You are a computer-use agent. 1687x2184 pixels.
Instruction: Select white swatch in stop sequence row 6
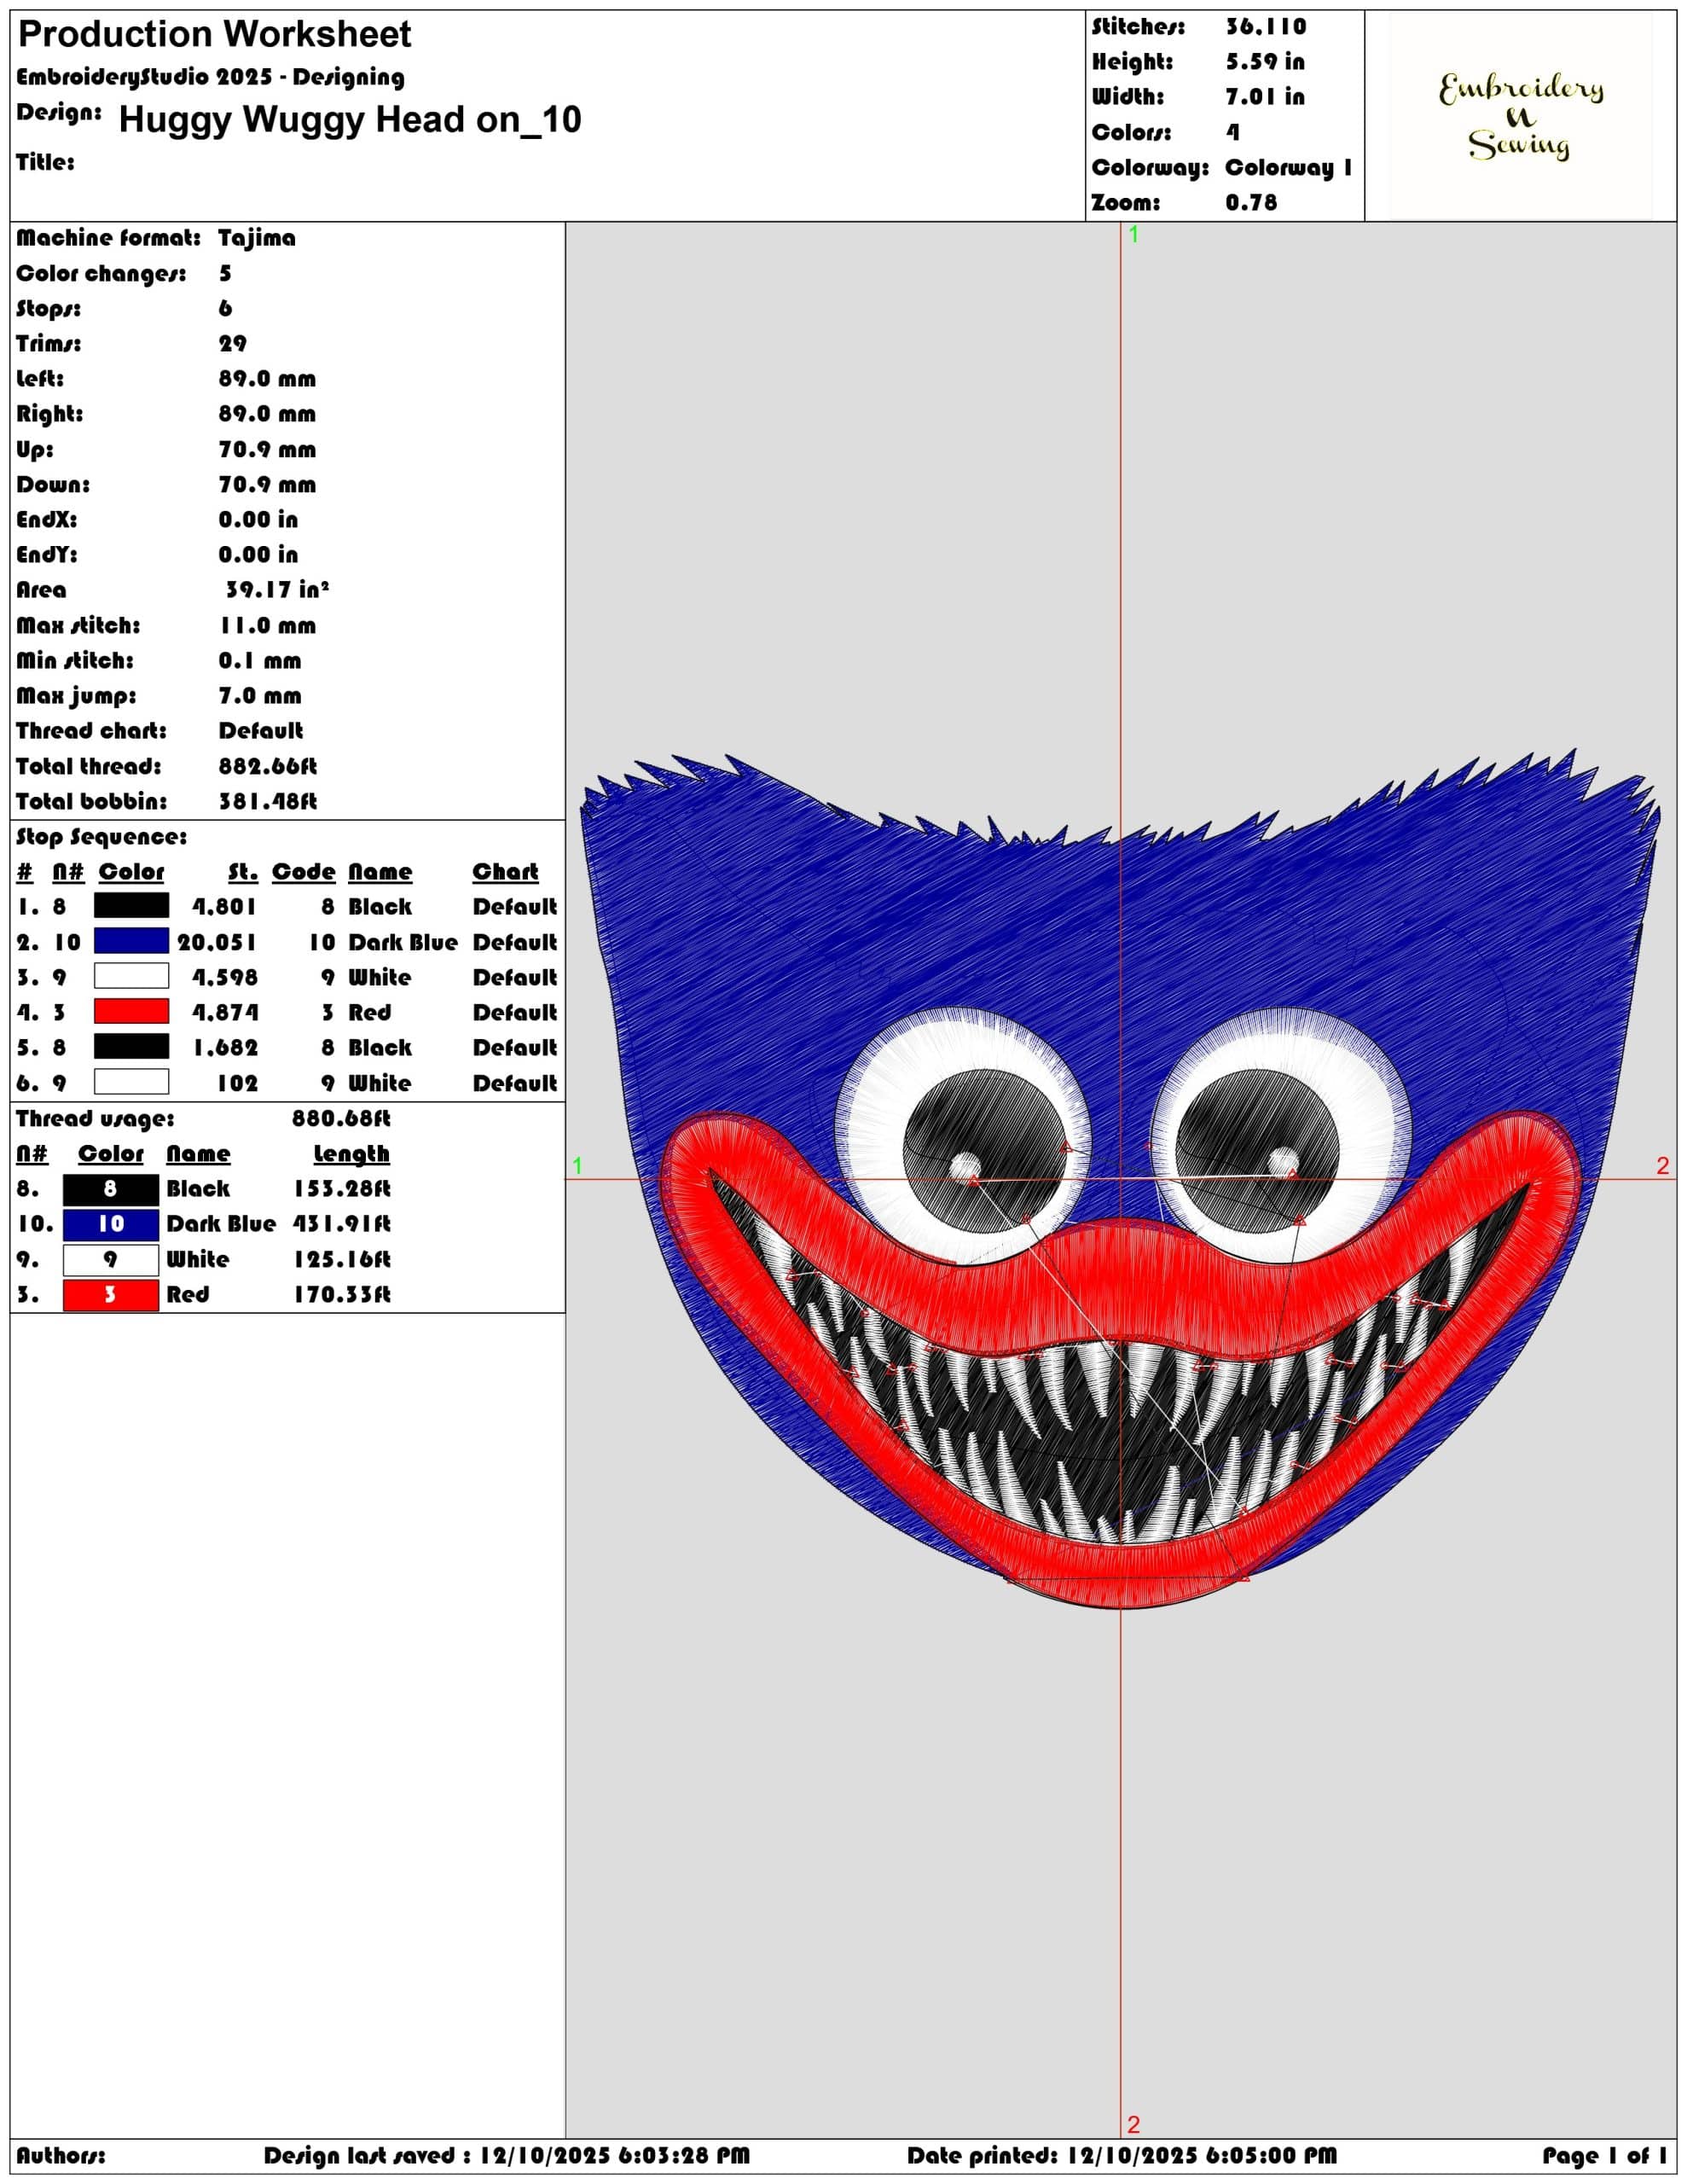(x=131, y=1082)
